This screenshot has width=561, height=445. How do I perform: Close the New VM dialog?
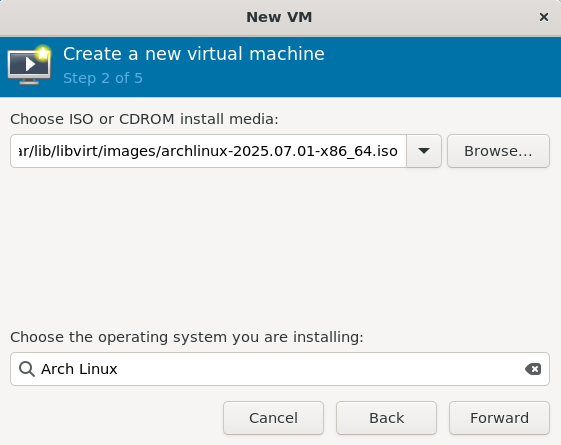point(544,17)
